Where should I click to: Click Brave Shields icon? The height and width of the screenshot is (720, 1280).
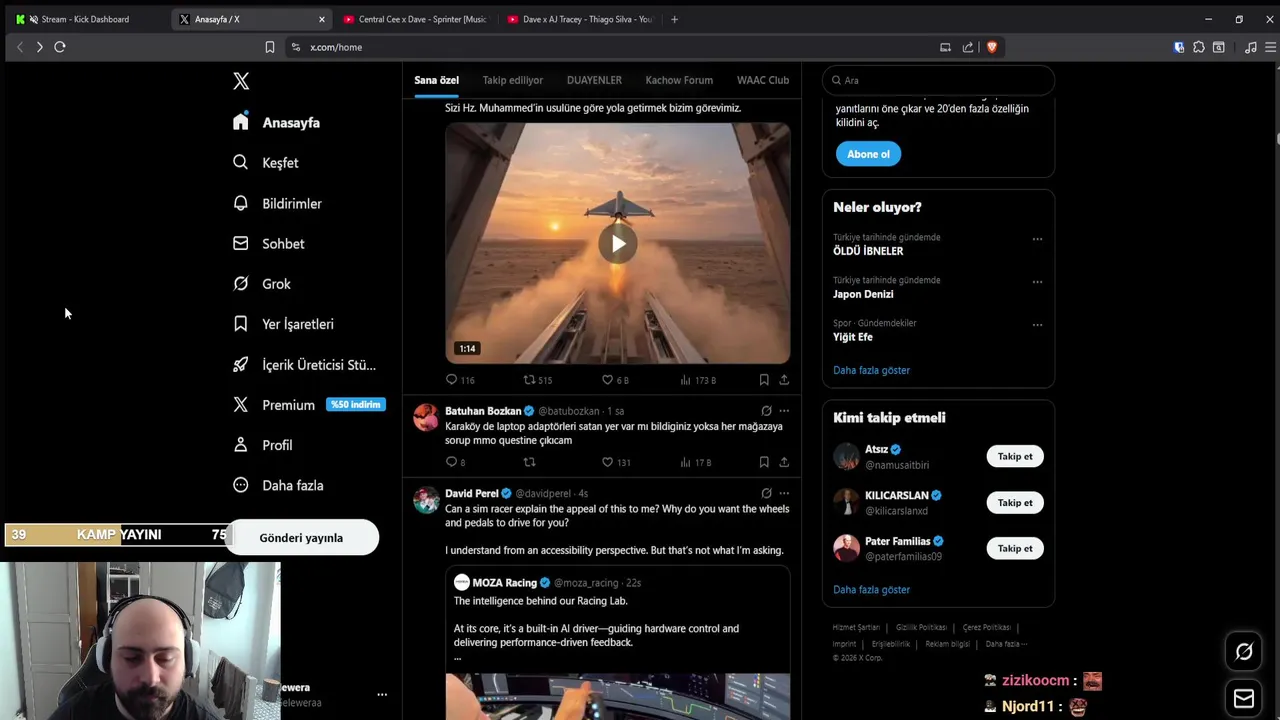(991, 47)
